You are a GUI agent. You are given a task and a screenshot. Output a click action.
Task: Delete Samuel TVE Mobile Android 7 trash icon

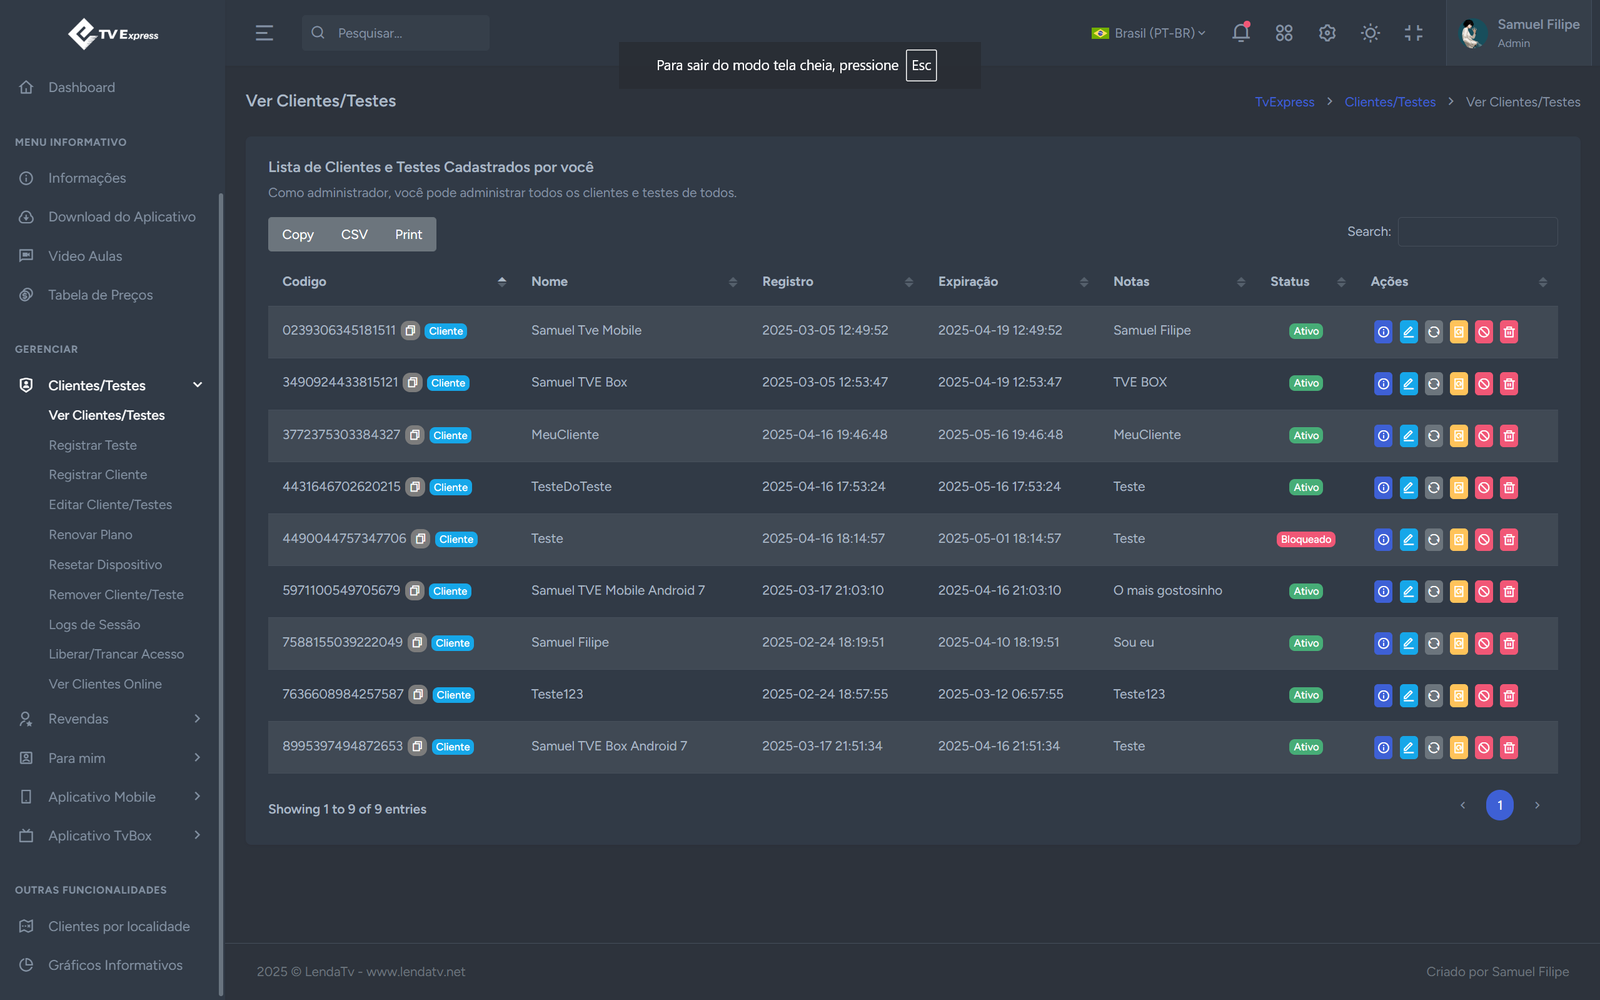point(1509,592)
